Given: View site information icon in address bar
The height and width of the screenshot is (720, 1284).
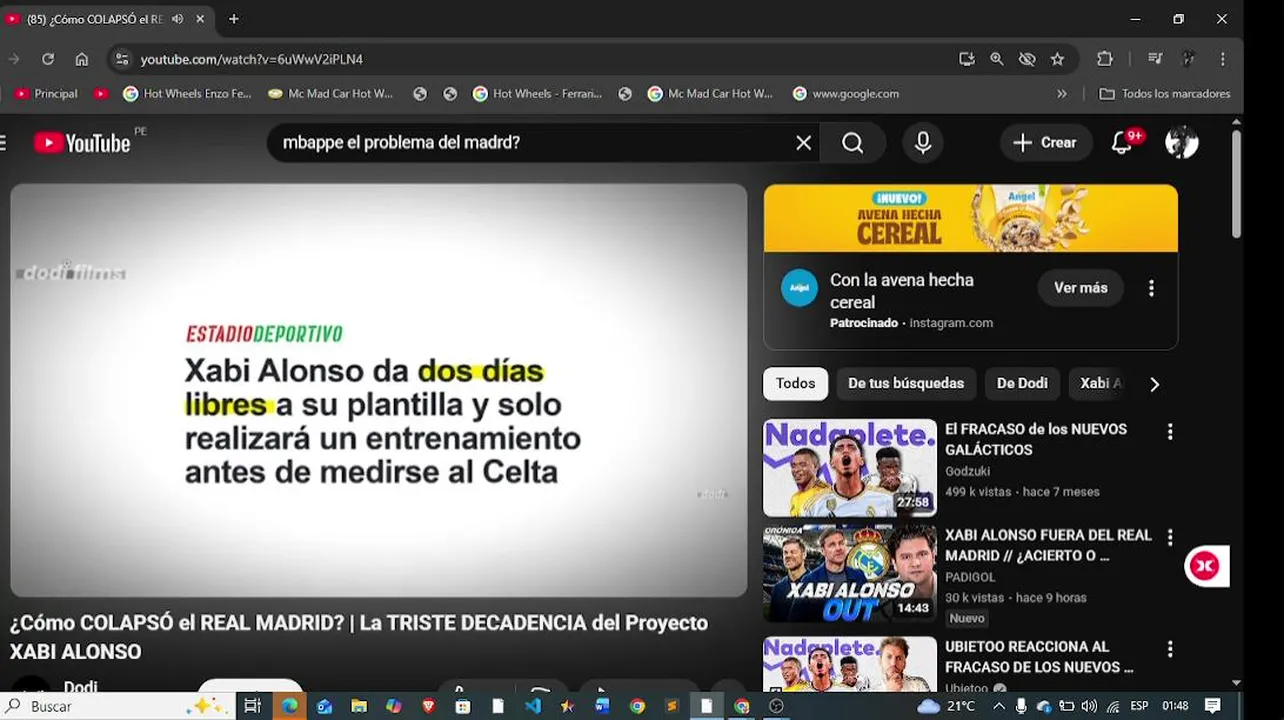Looking at the screenshot, I should 122,59.
